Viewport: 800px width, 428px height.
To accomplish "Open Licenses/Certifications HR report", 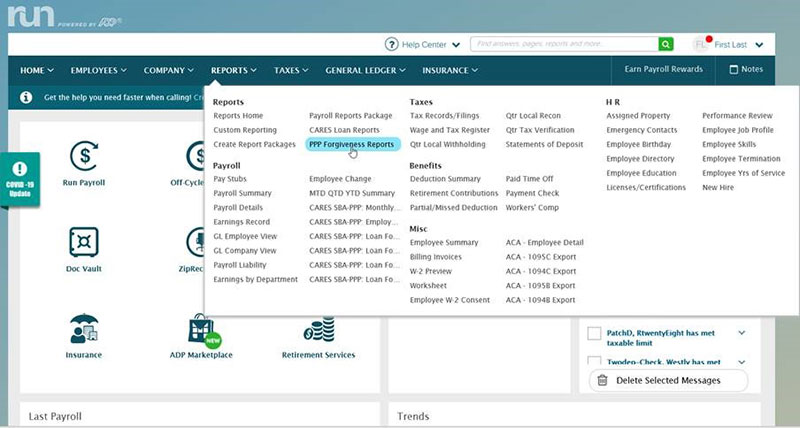I will pyautogui.click(x=646, y=188).
